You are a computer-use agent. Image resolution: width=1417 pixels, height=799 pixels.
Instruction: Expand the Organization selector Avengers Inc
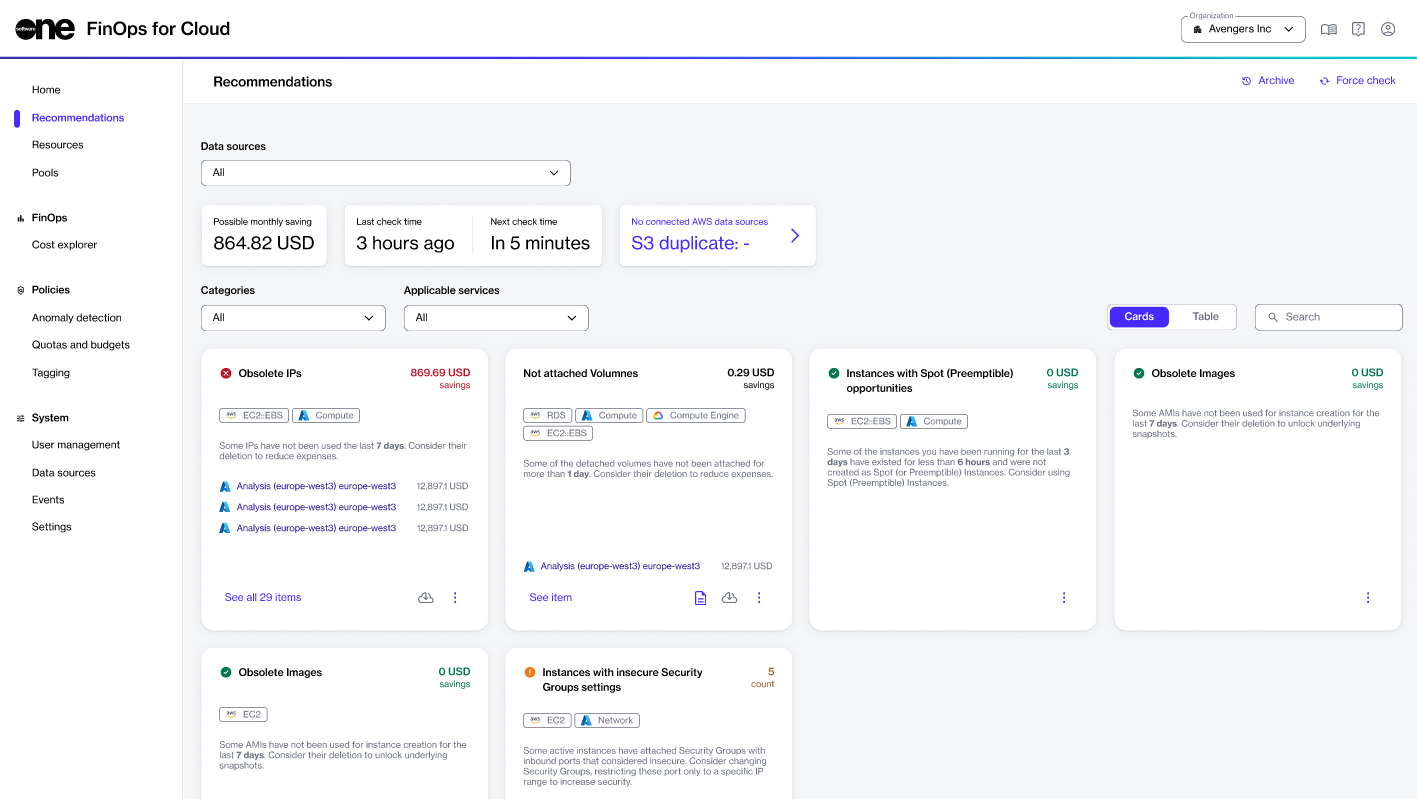(1243, 30)
